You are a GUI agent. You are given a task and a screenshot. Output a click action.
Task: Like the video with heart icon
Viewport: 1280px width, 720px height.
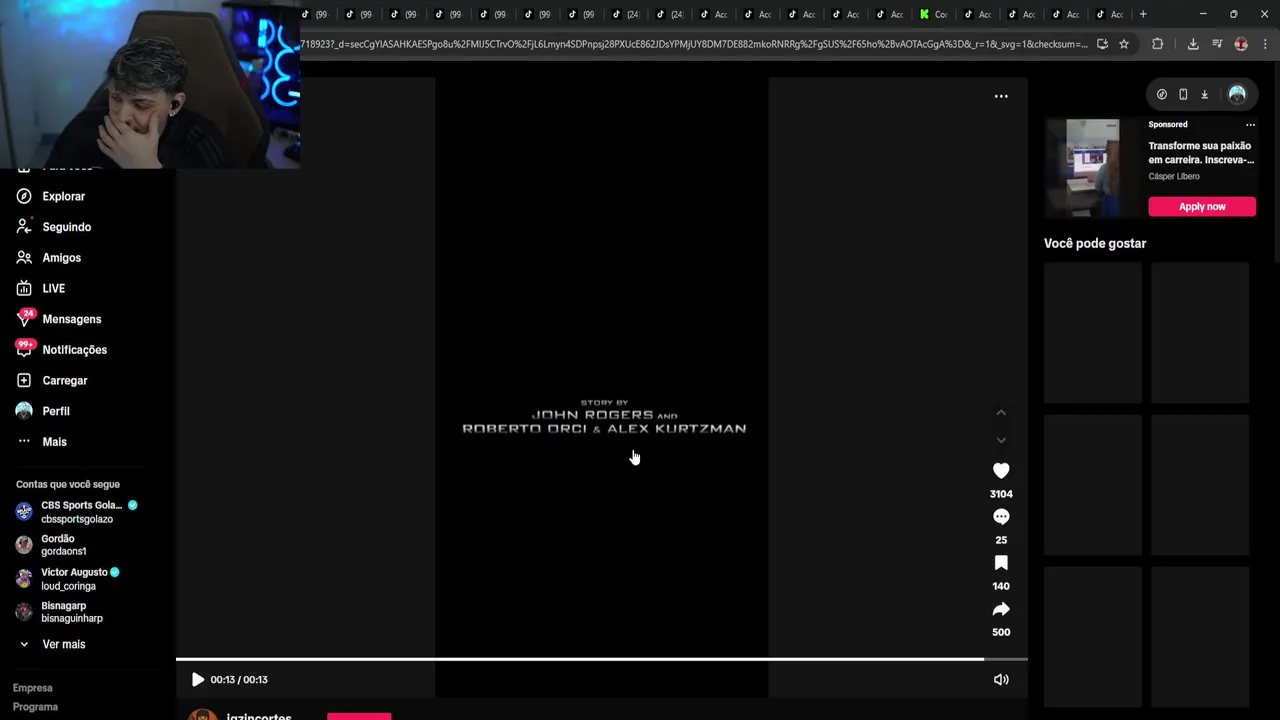click(x=1001, y=470)
